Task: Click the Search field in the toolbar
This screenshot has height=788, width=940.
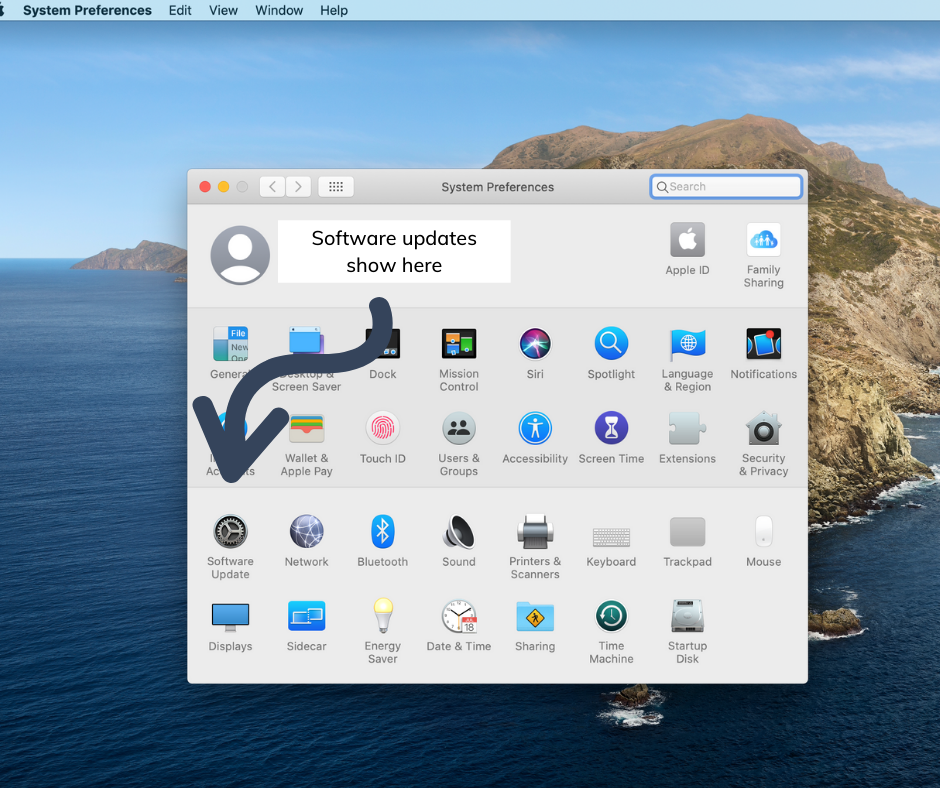Action: tap(726, 187)
